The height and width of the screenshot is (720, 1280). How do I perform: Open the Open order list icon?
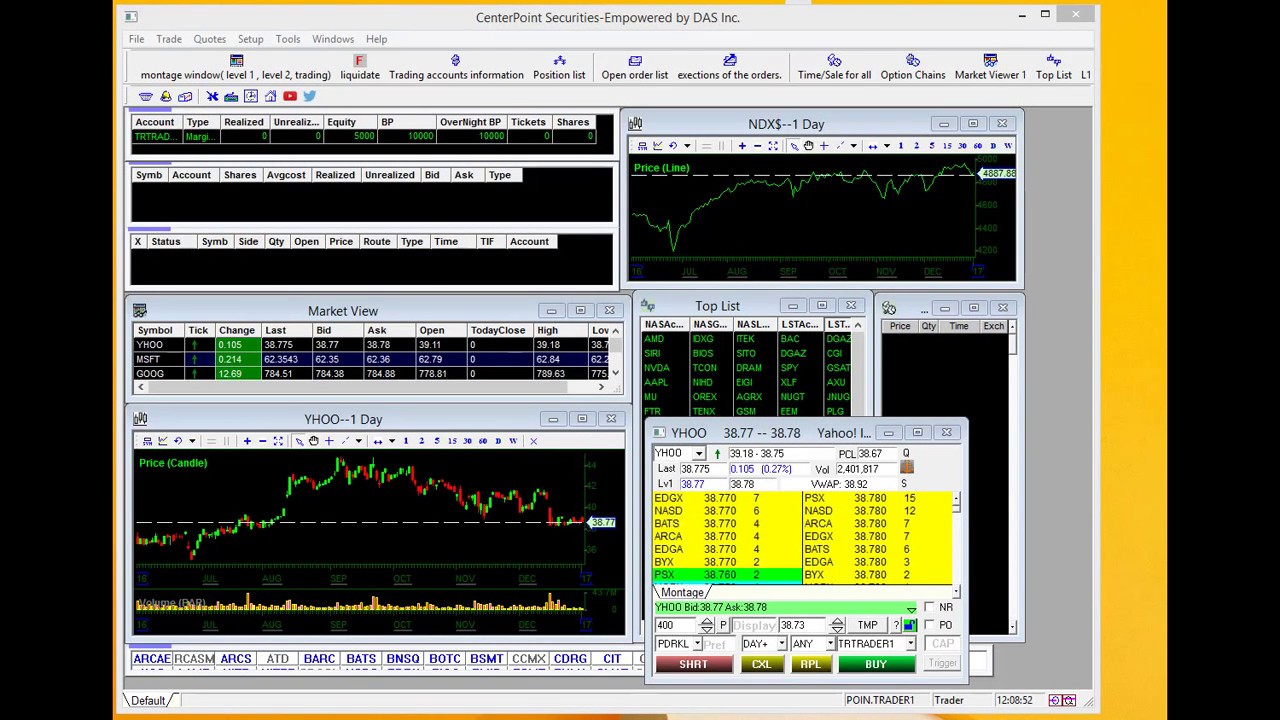(635, 61)
